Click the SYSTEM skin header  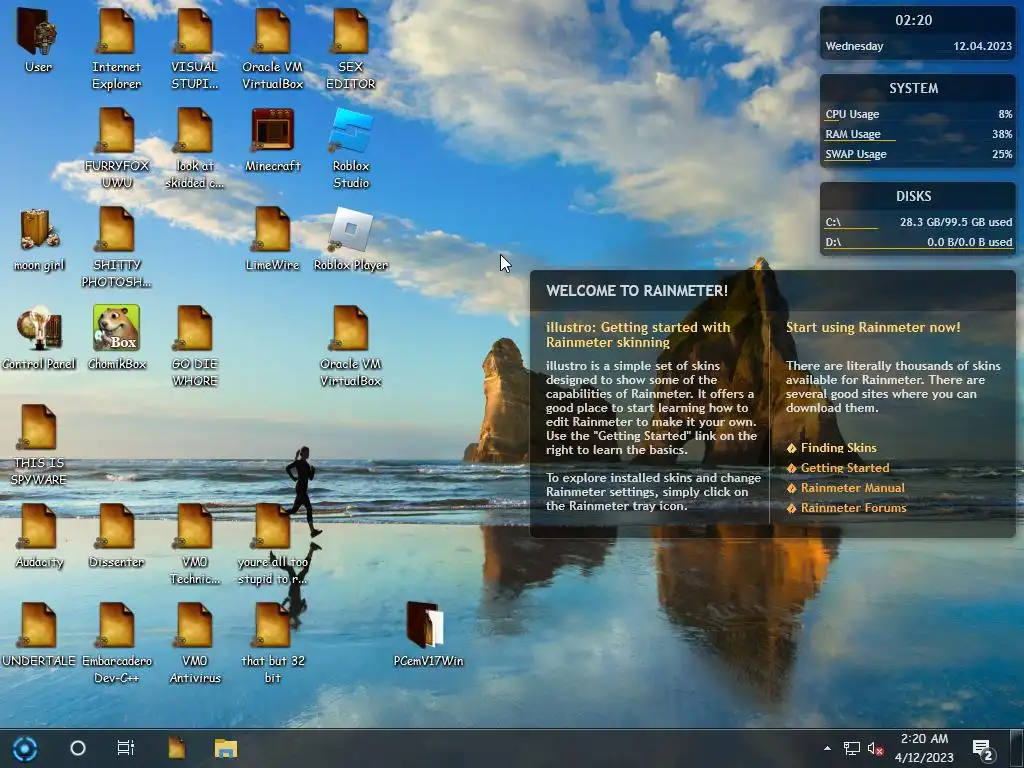click(914, 88)
